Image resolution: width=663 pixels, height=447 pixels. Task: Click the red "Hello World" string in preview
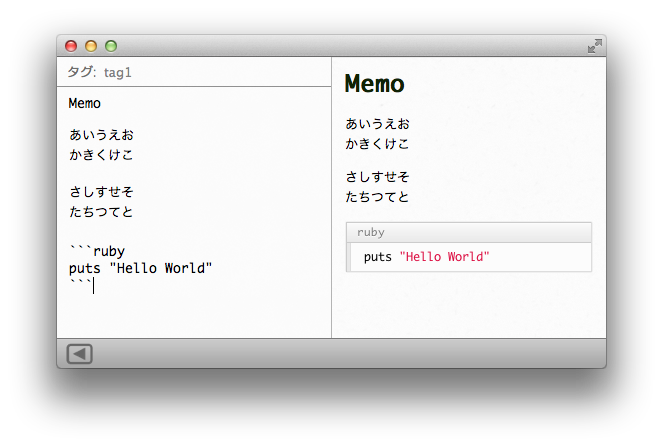pyautogui.click(x=444, y=257)
